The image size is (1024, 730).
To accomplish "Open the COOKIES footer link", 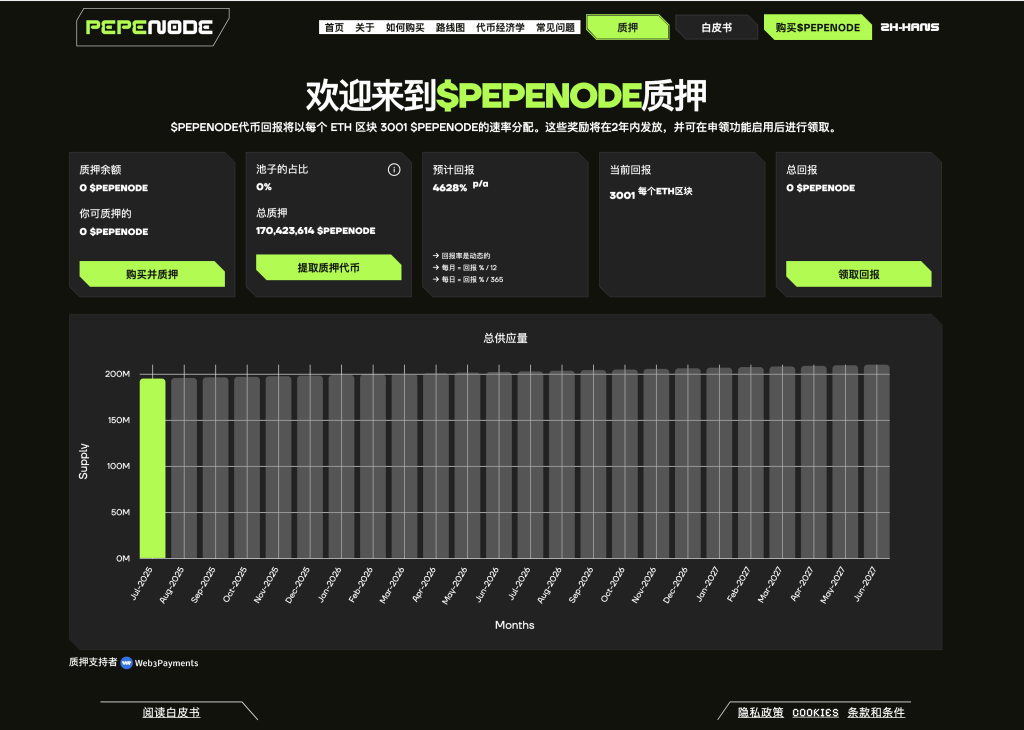I will coord(816,712).
